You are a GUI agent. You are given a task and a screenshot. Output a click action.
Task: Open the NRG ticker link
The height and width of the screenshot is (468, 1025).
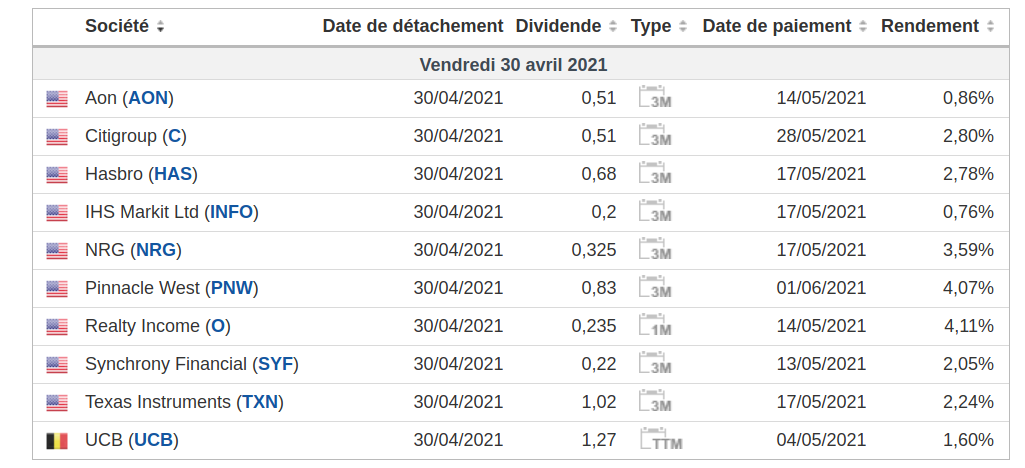(156, 250)
